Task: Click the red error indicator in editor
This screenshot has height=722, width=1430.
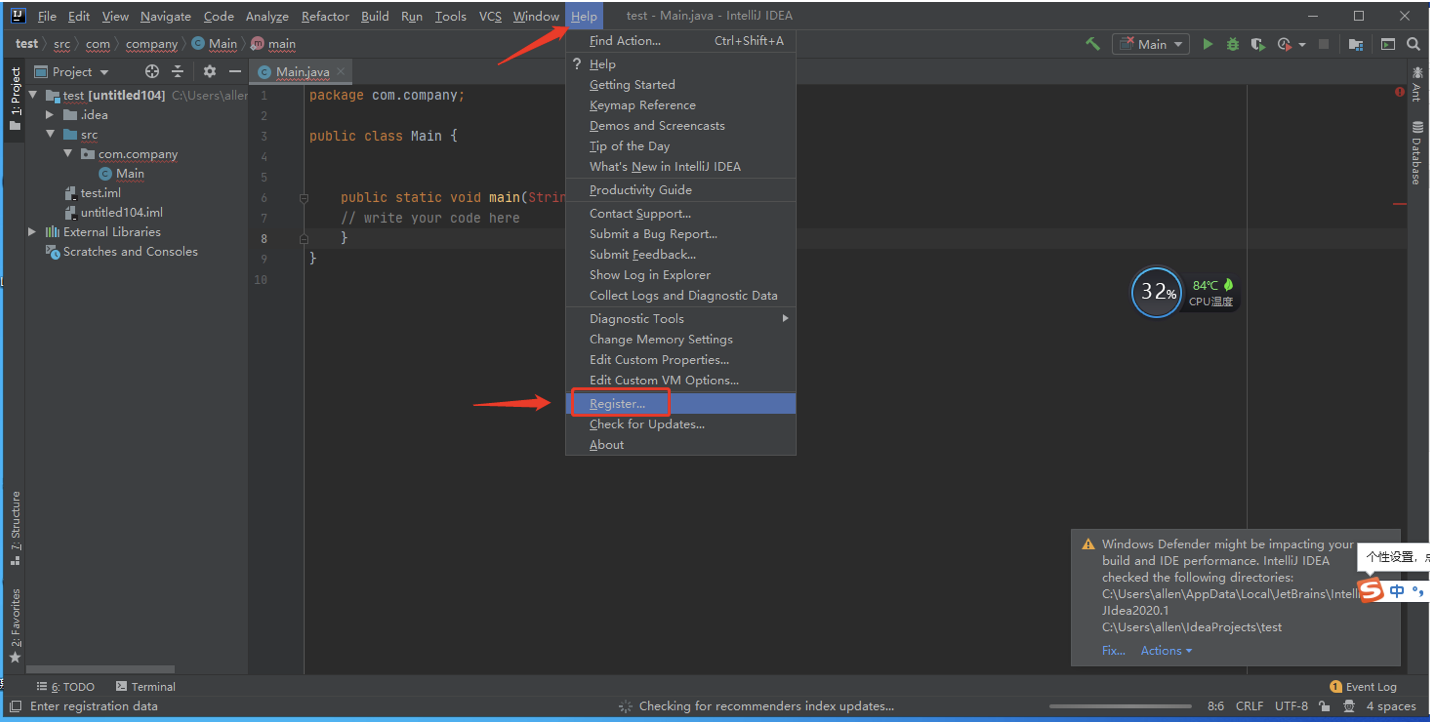Action: point(1399,92)
